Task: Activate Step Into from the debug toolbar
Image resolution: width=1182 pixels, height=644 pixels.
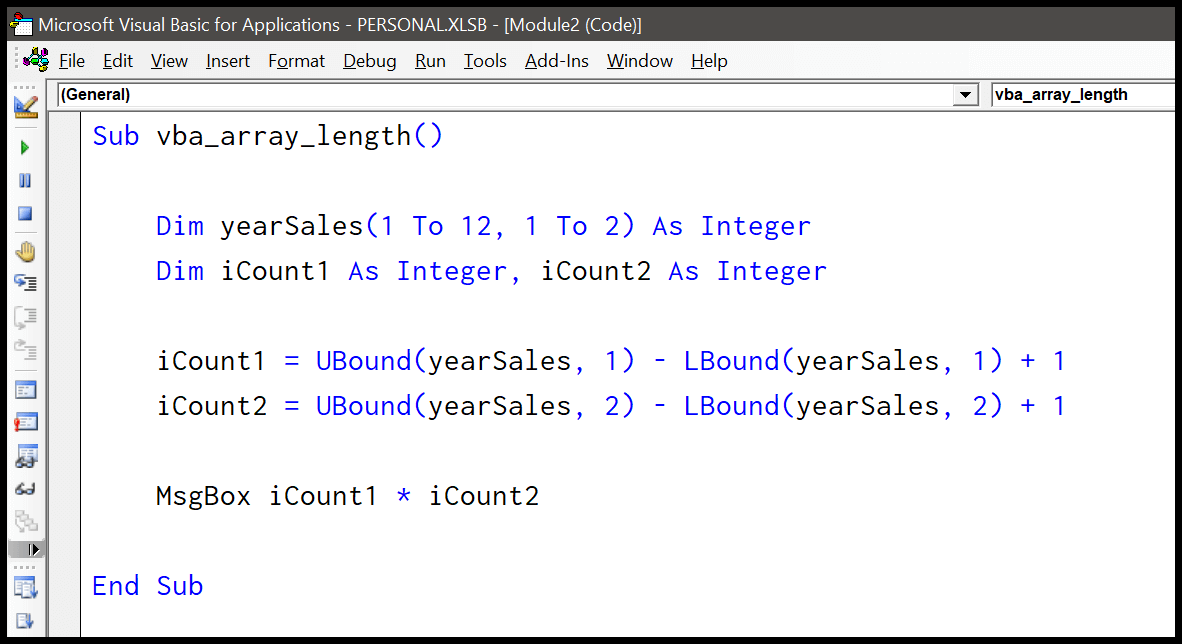Action: tap(26, 282)
